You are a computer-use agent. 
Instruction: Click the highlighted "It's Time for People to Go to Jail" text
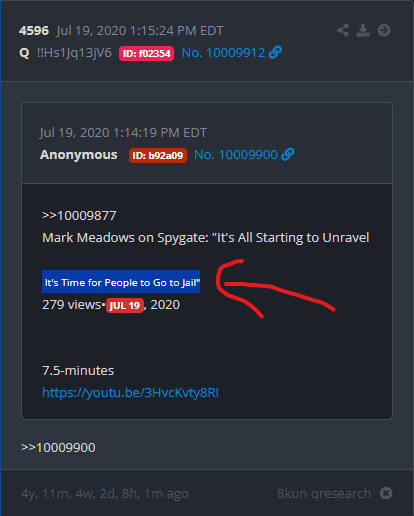(x=121, y=282)
